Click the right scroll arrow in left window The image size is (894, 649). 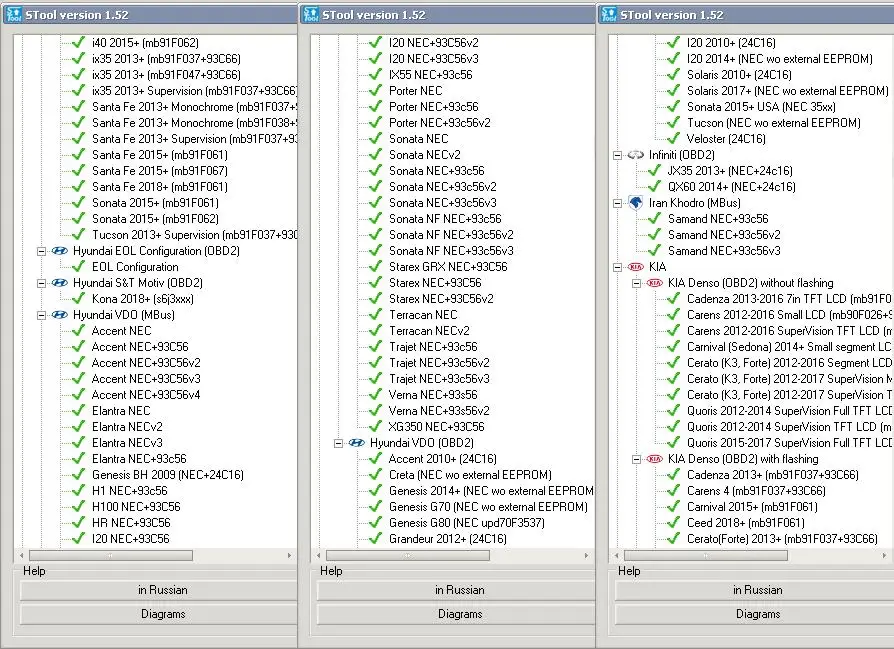289,555
